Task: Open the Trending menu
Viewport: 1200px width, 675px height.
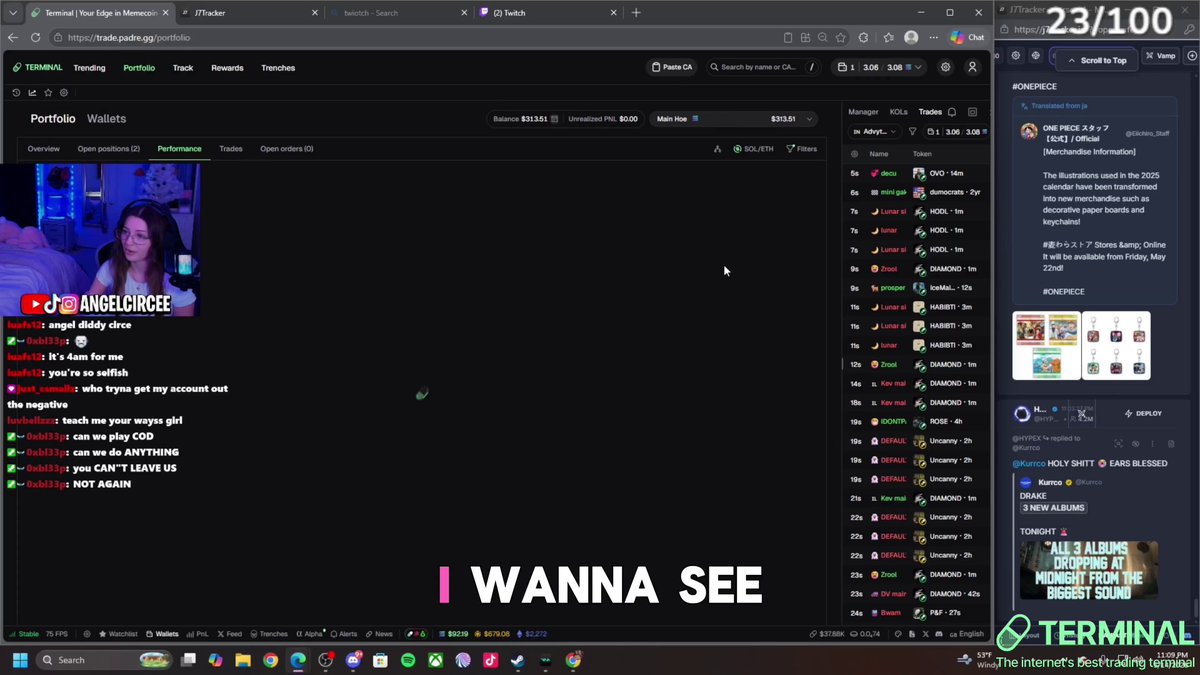Action: 89,68
